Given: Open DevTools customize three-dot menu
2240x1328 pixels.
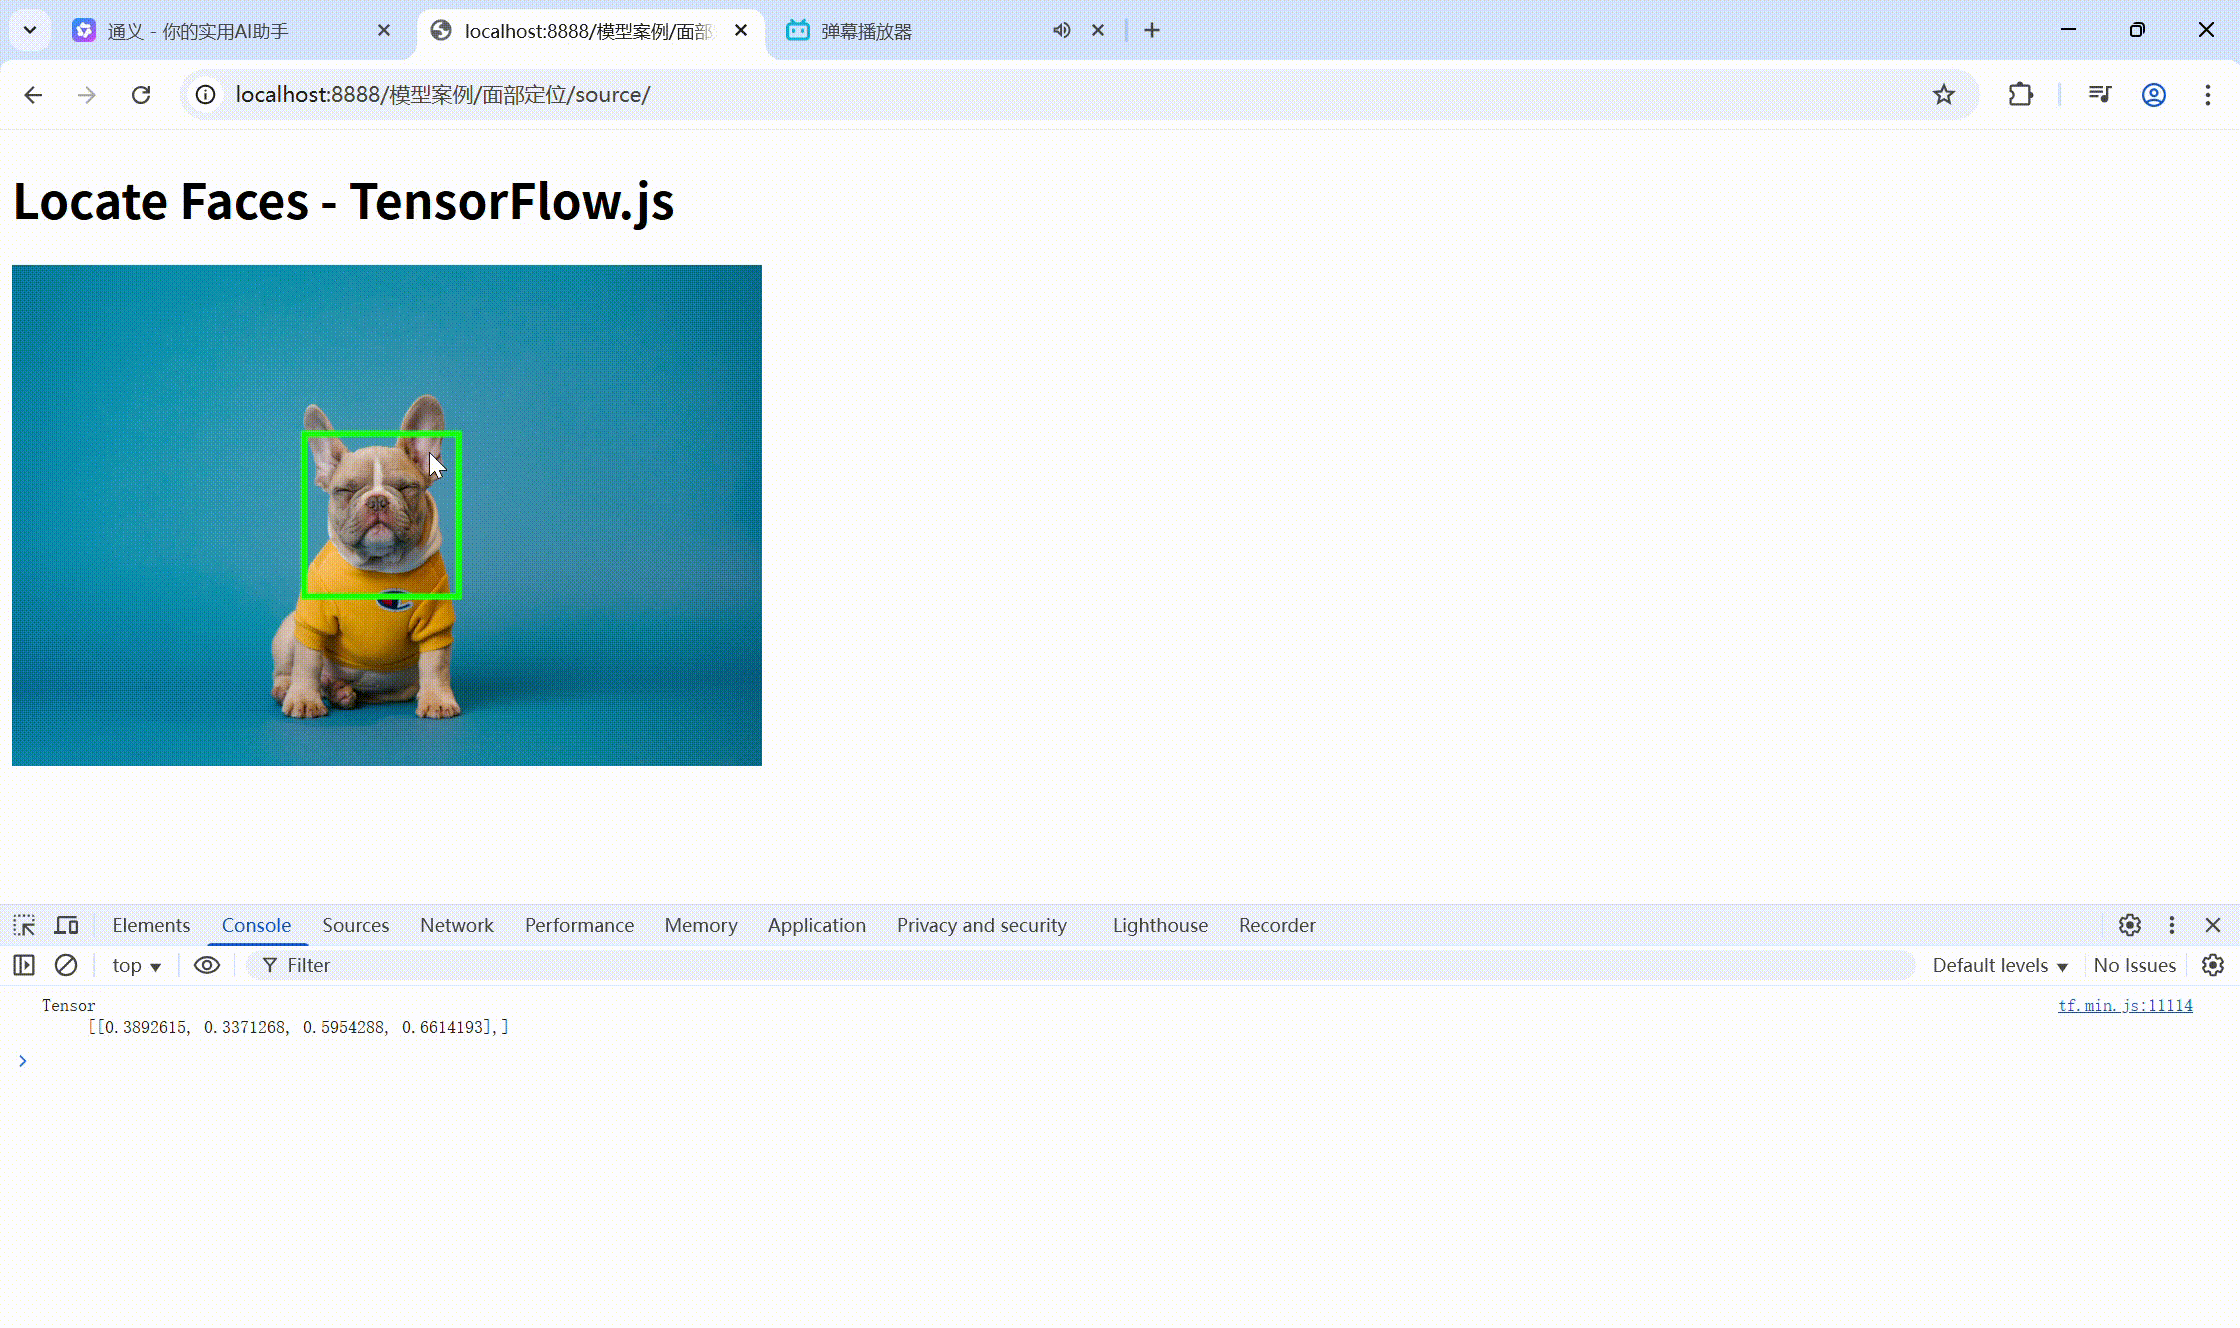Looking at the screenshot, I should coord(2172,926).
